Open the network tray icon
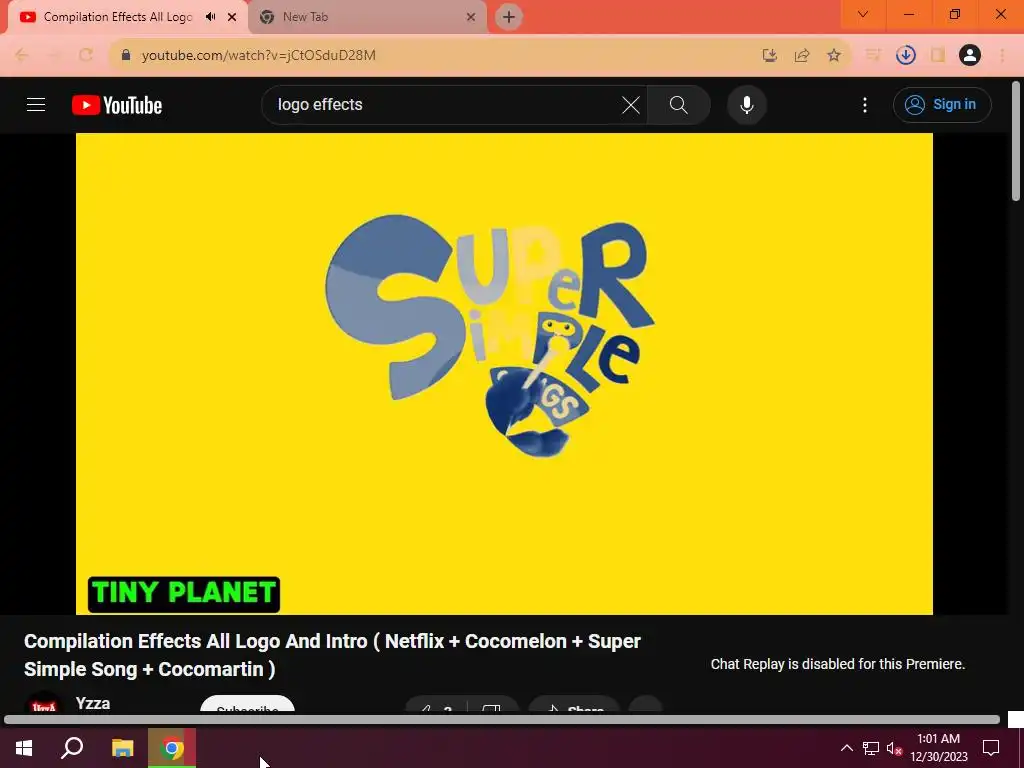Screen dimensions: 1024x768 [x=871, y=748]
